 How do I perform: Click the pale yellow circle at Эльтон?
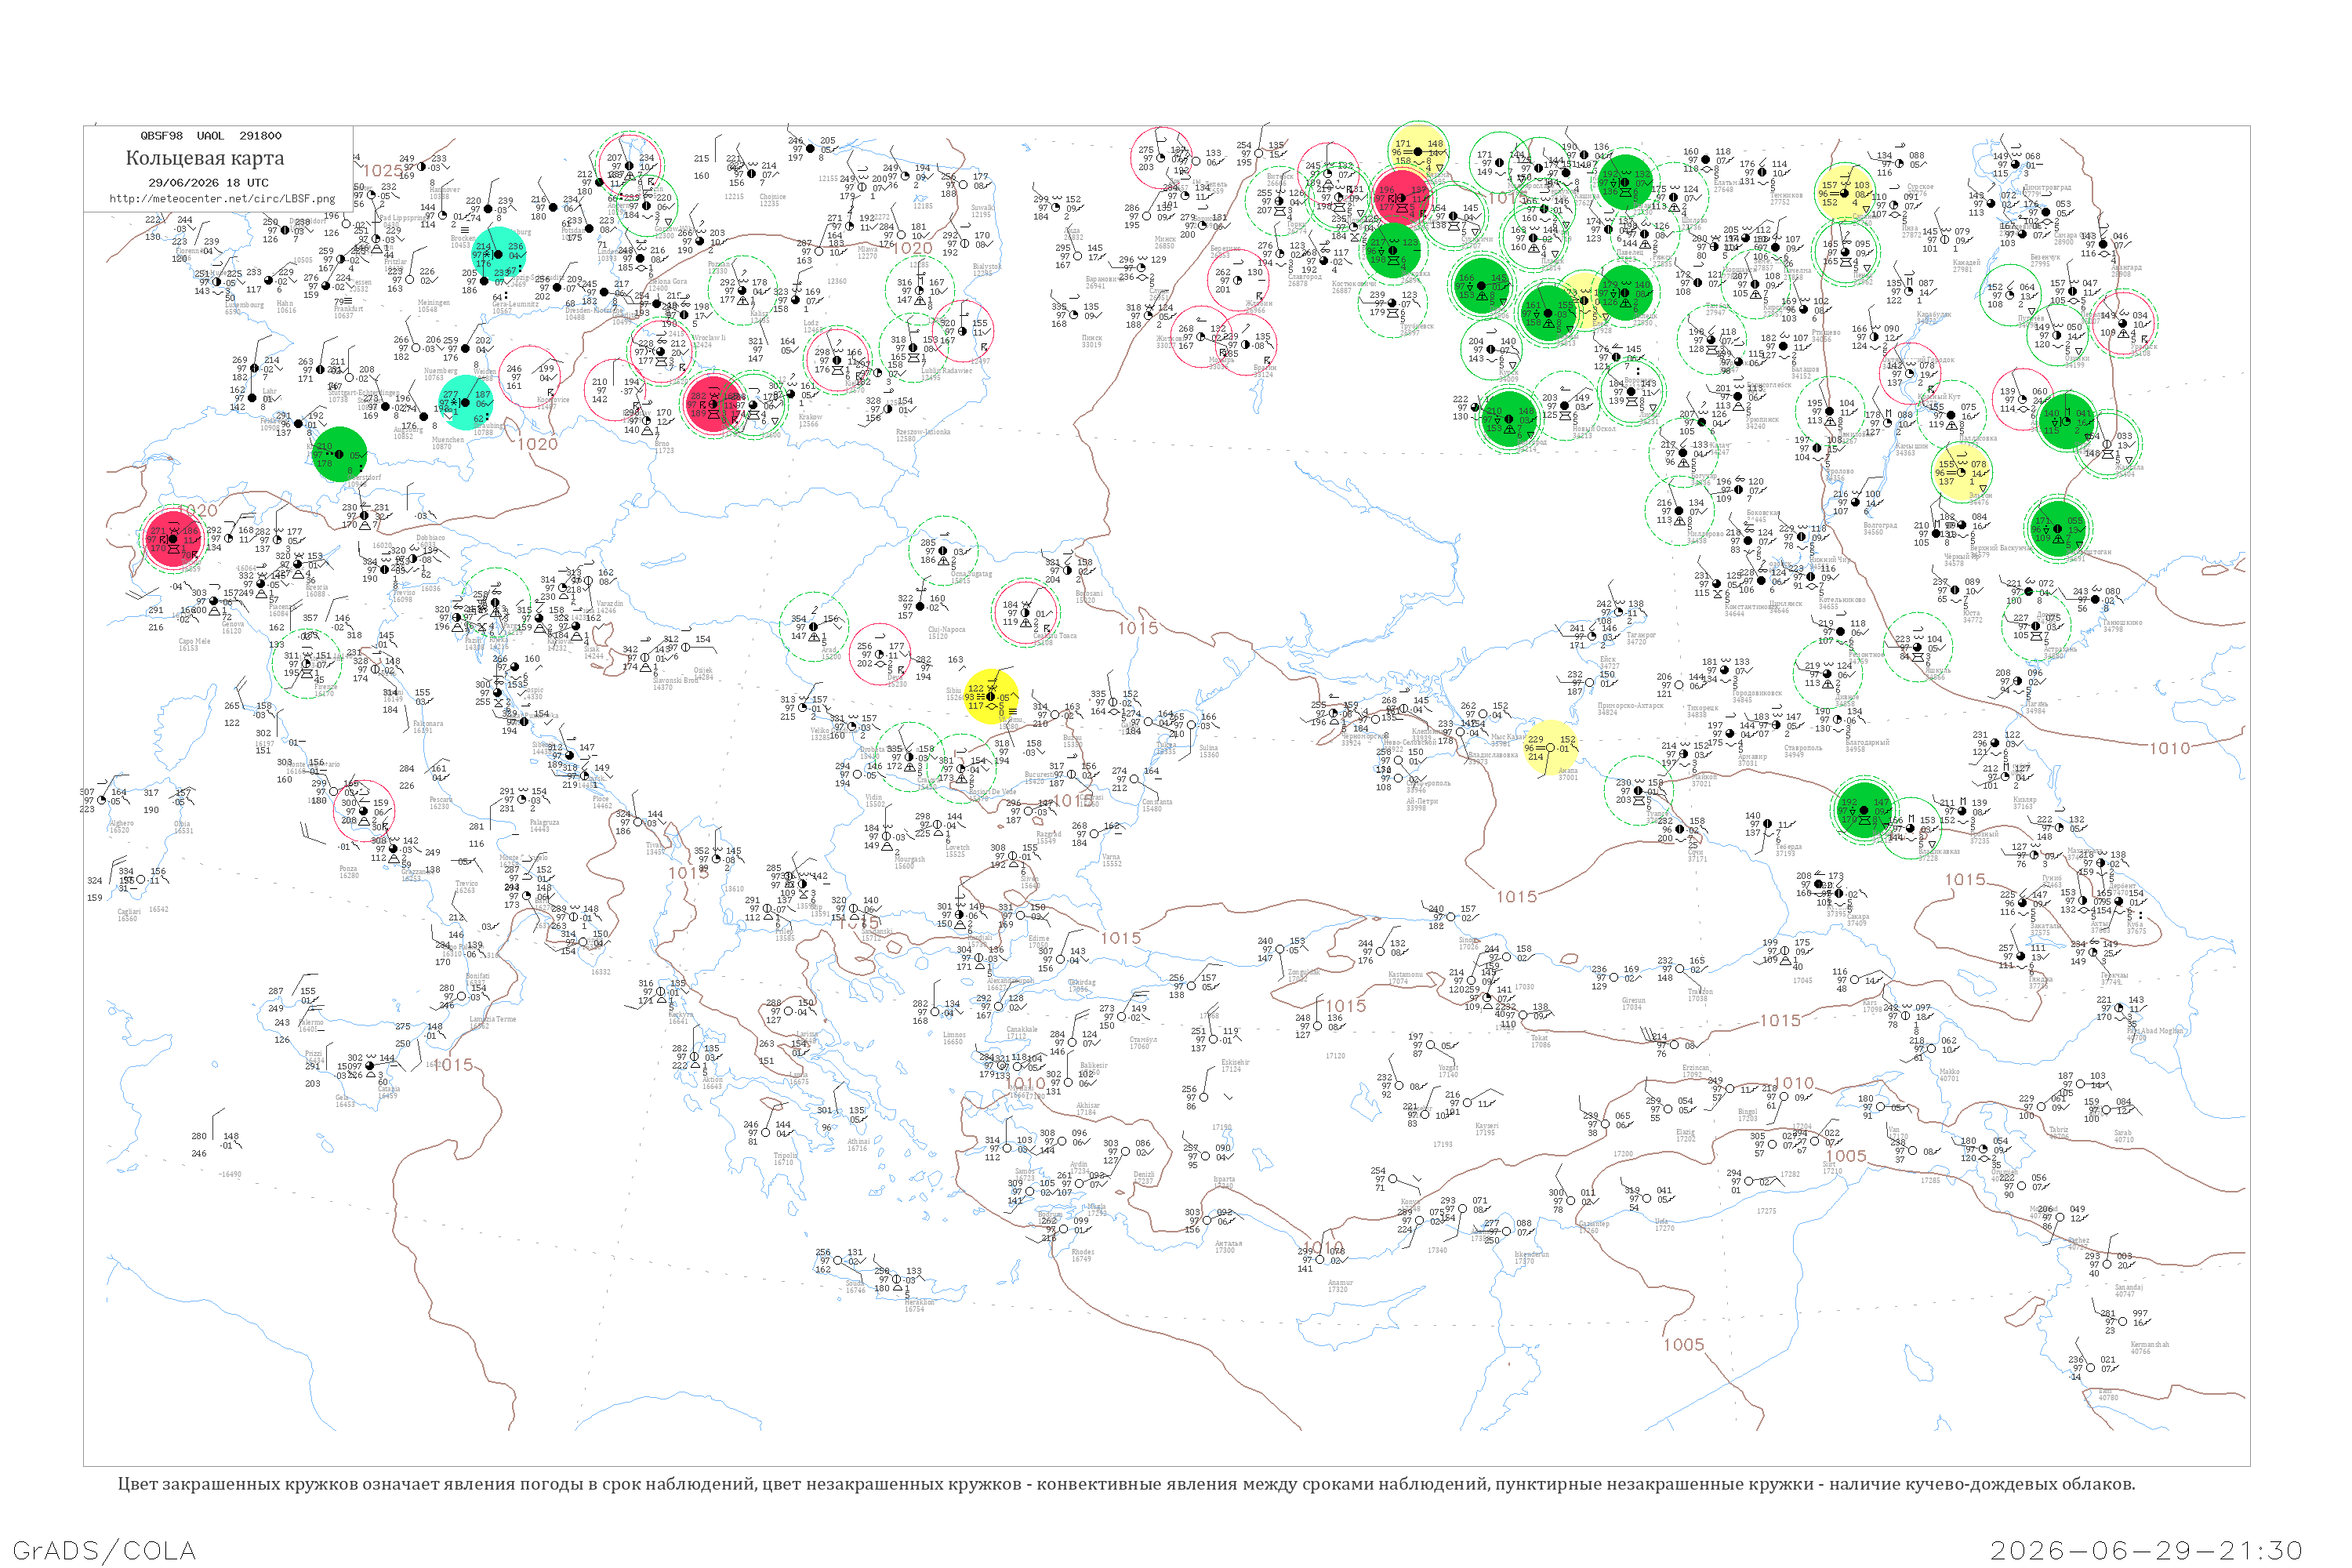(1961, 472)
